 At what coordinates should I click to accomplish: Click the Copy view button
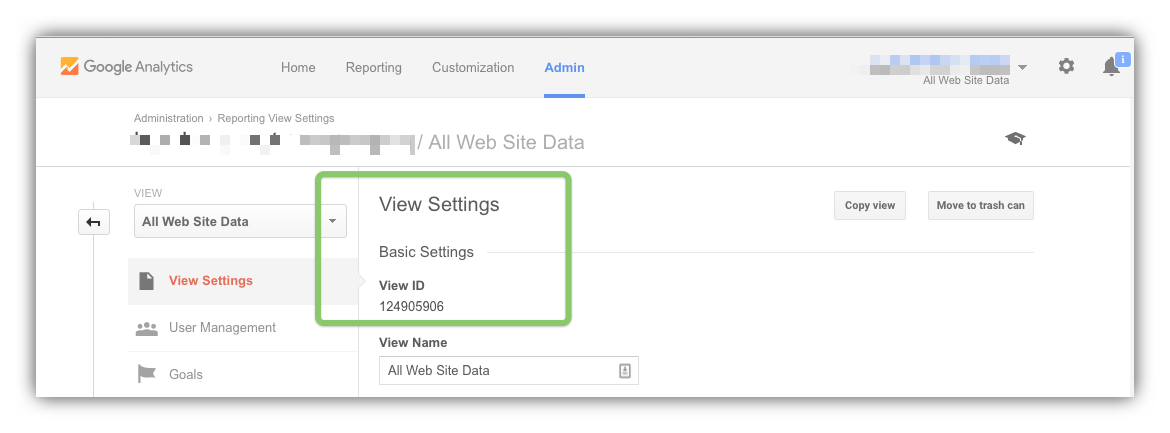870,205
